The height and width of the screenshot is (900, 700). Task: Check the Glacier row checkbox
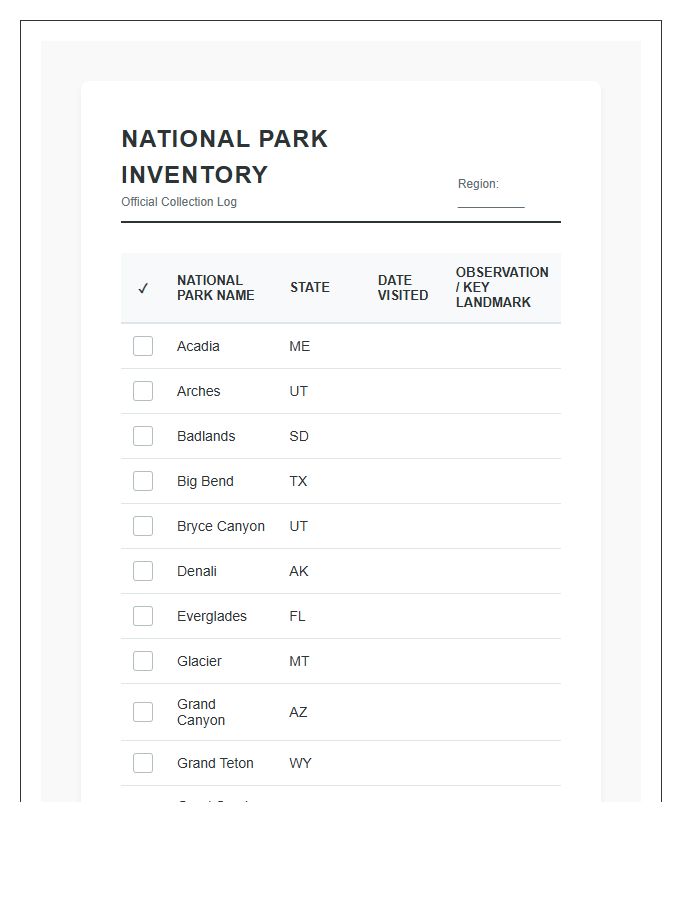tap(143, 661)
